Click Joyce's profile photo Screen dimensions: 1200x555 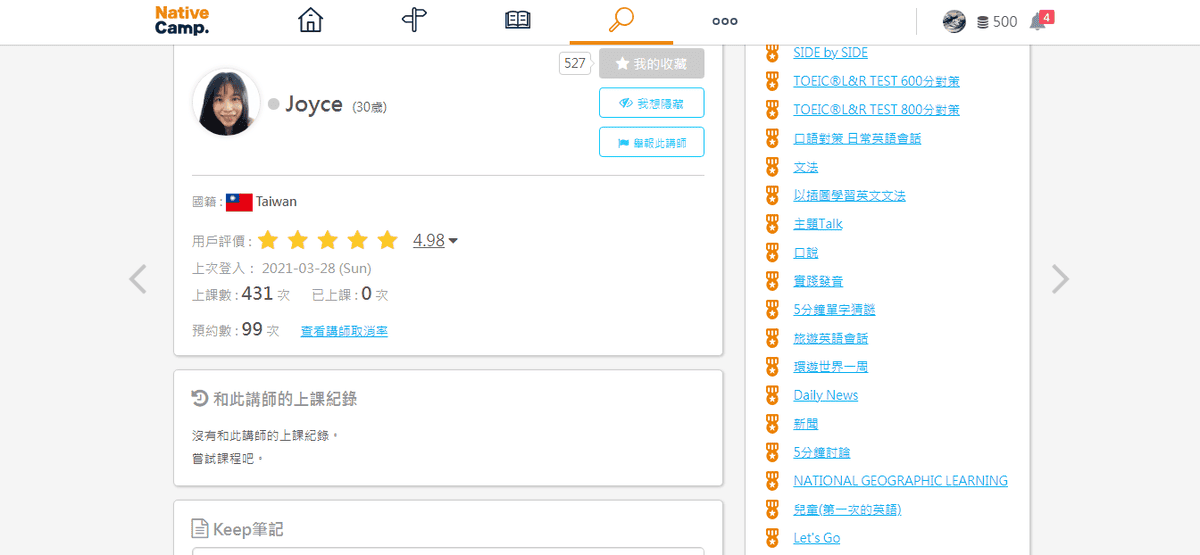pos(226,103)
